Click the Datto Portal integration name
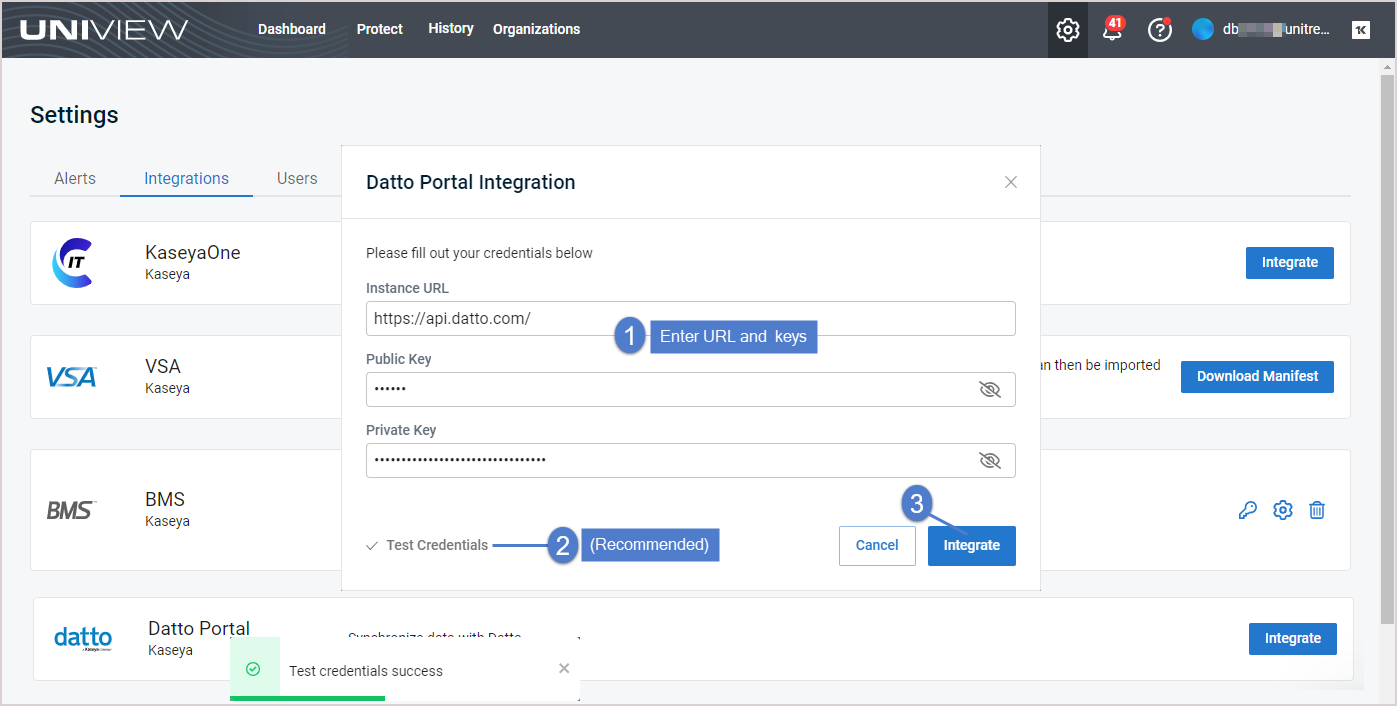 click(199, 628)
